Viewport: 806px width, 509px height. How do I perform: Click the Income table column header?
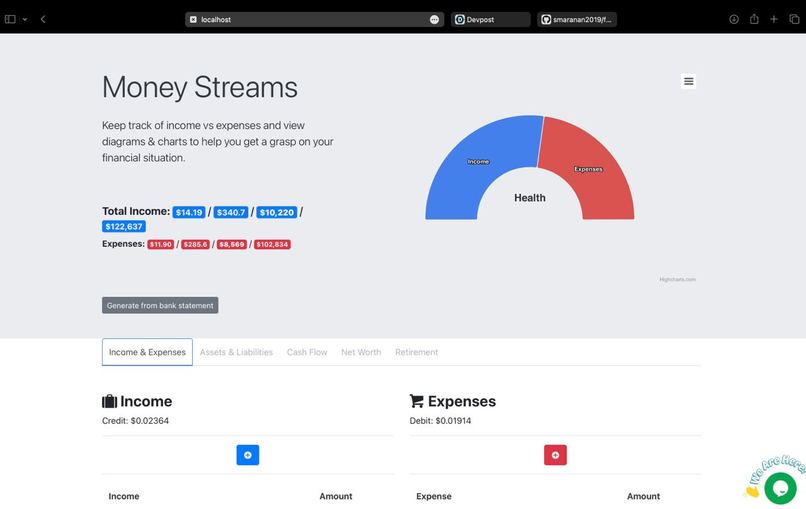pyautogui.click(x=124, y=496)
